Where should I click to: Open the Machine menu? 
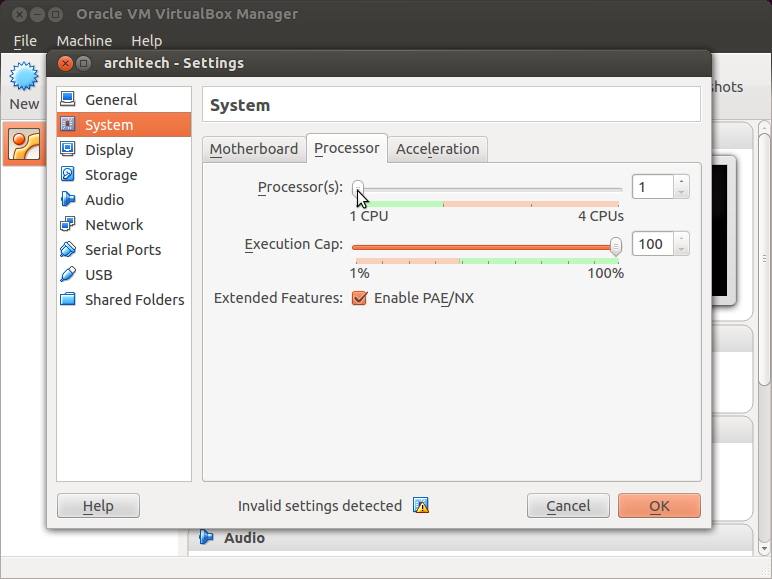coord(84,41)
